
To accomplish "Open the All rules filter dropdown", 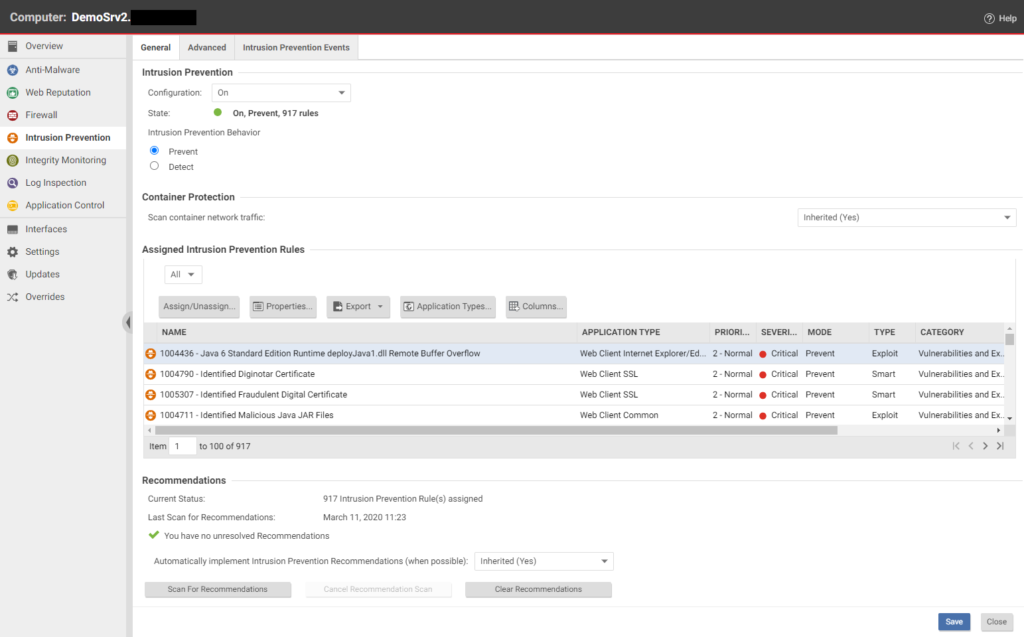I will point(184,274).
